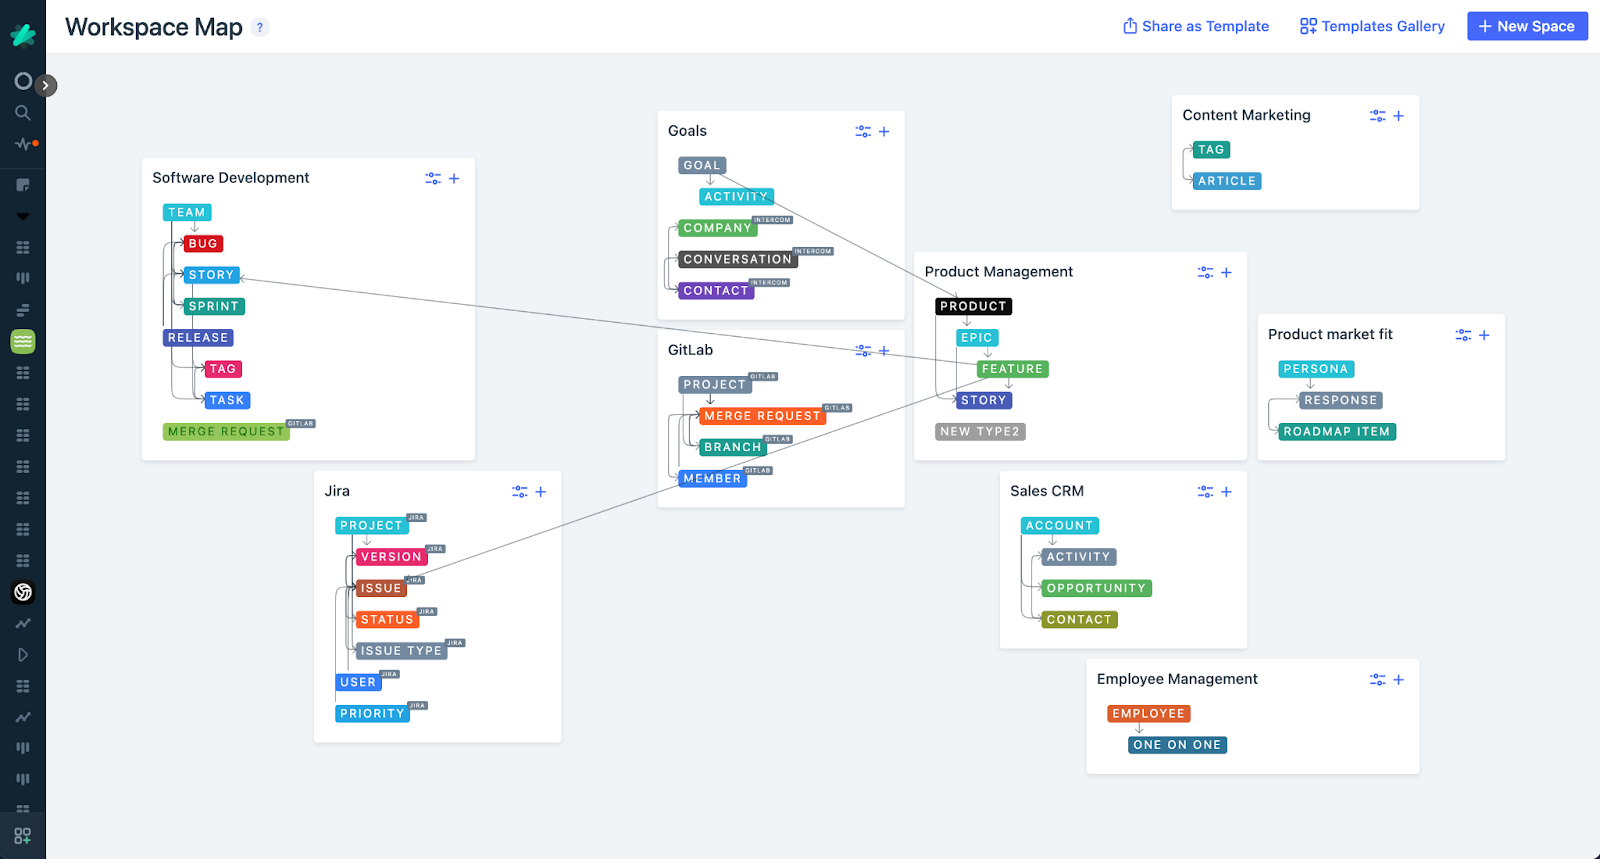The width and height of the screenshot is (1600, 859).
Task: Add a type to the Product Management space
Action: click(x=1227, y=272)
